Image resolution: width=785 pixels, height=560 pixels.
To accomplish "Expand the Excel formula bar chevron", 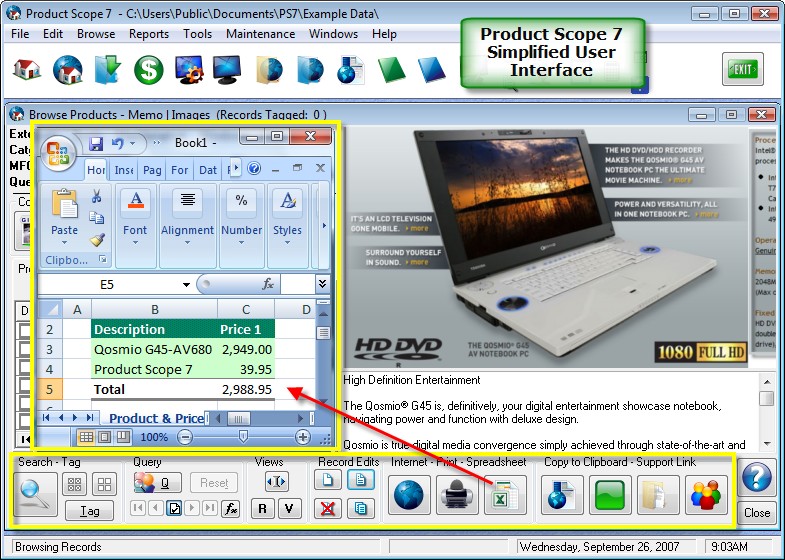I will pyautogui.click(x=322, y=284).
